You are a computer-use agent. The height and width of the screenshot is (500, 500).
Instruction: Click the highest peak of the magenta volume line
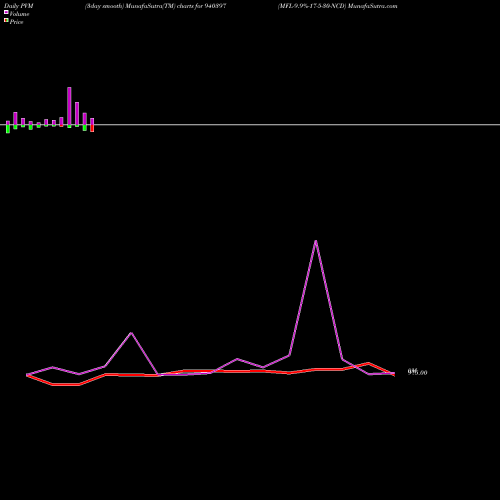click(316, 241)
